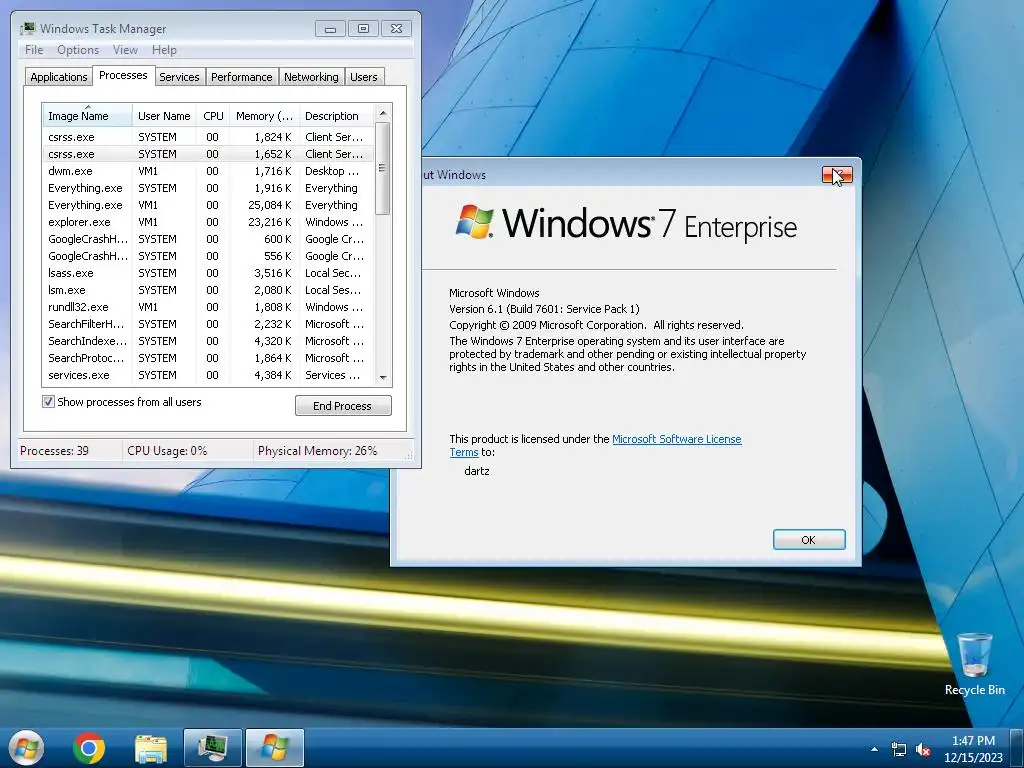Click the process list scrollbar thumb
The height and width of the screenshot is (768, 1024).
click(x=383, y=168)
